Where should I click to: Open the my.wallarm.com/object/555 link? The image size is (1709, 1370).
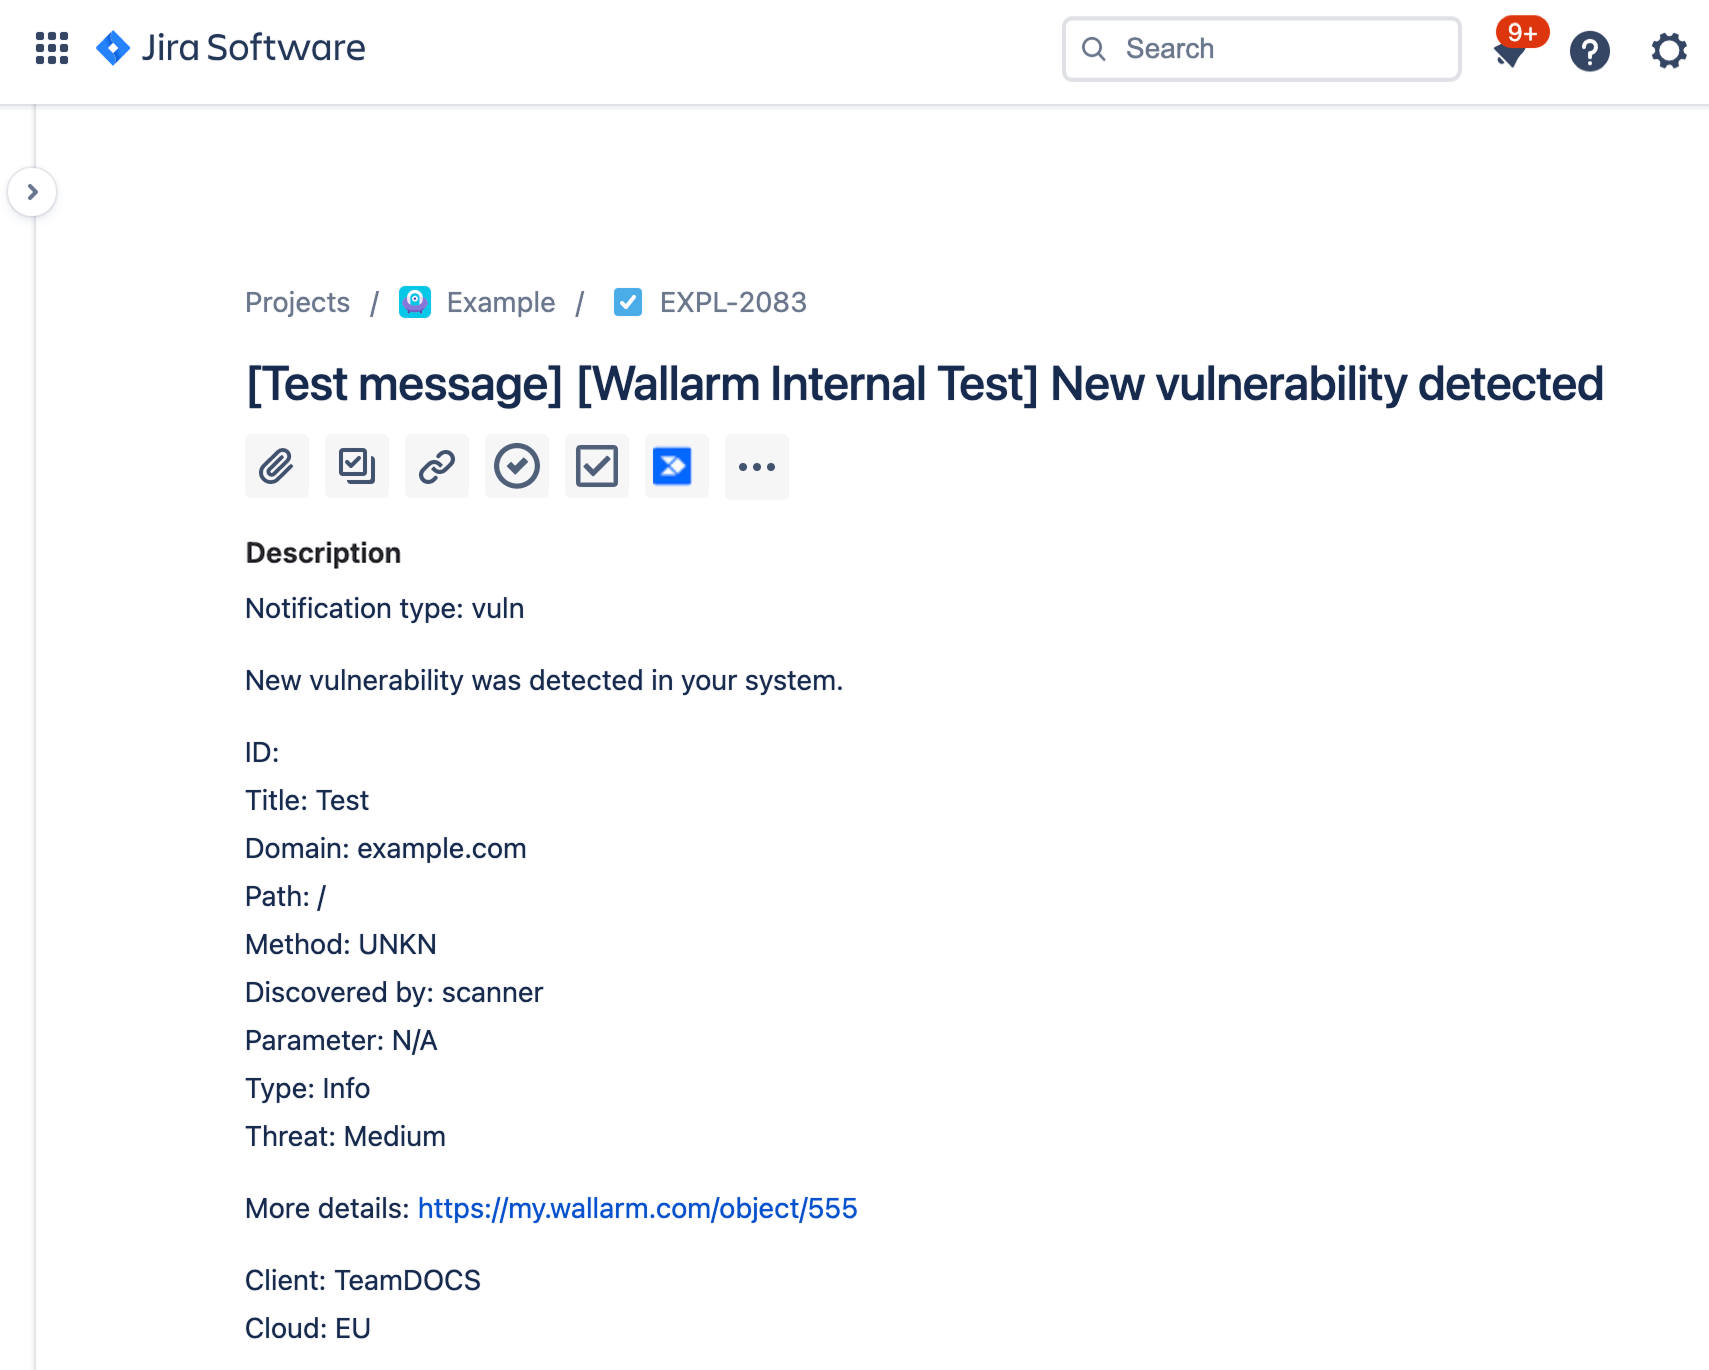[x=636, y=1208]
